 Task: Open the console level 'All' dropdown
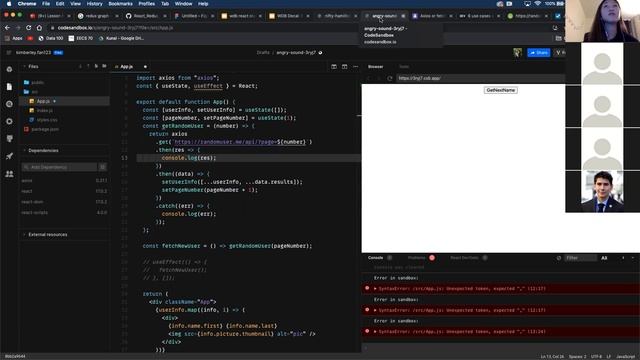(x=604, y=258)
